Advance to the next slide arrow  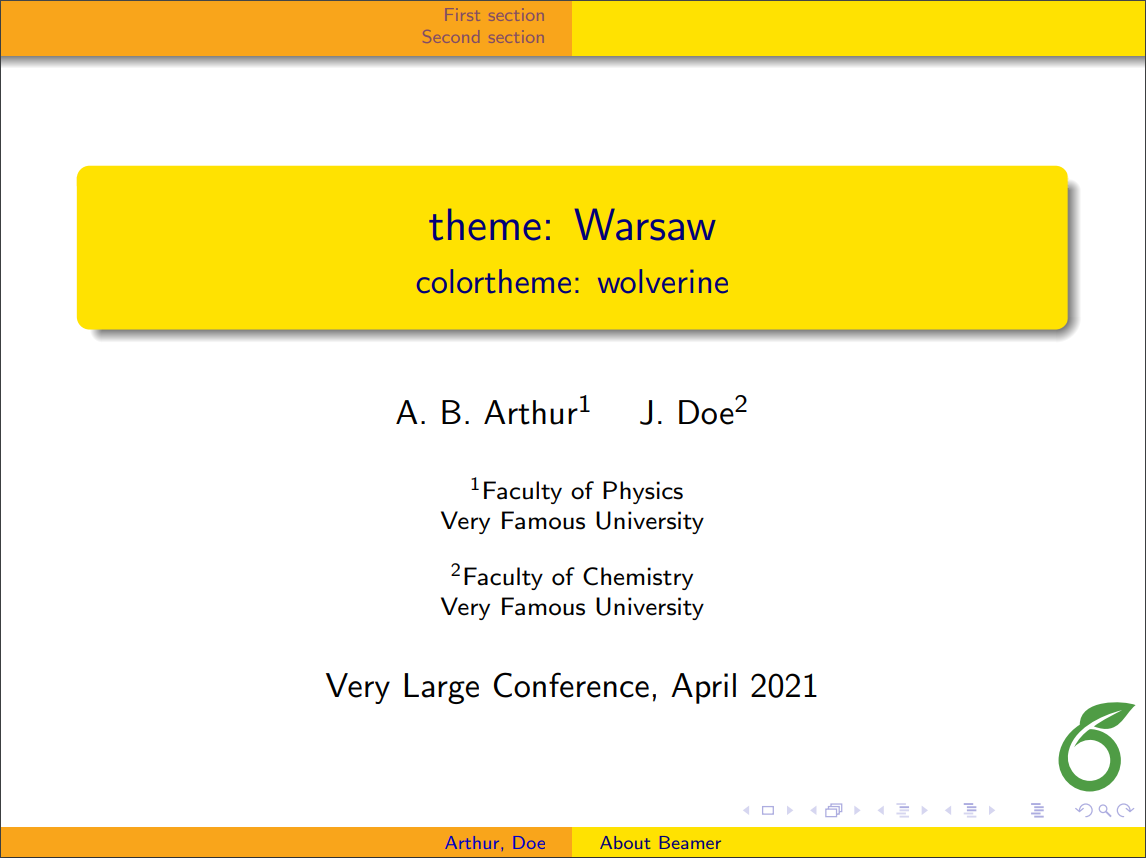pos(790,810)
